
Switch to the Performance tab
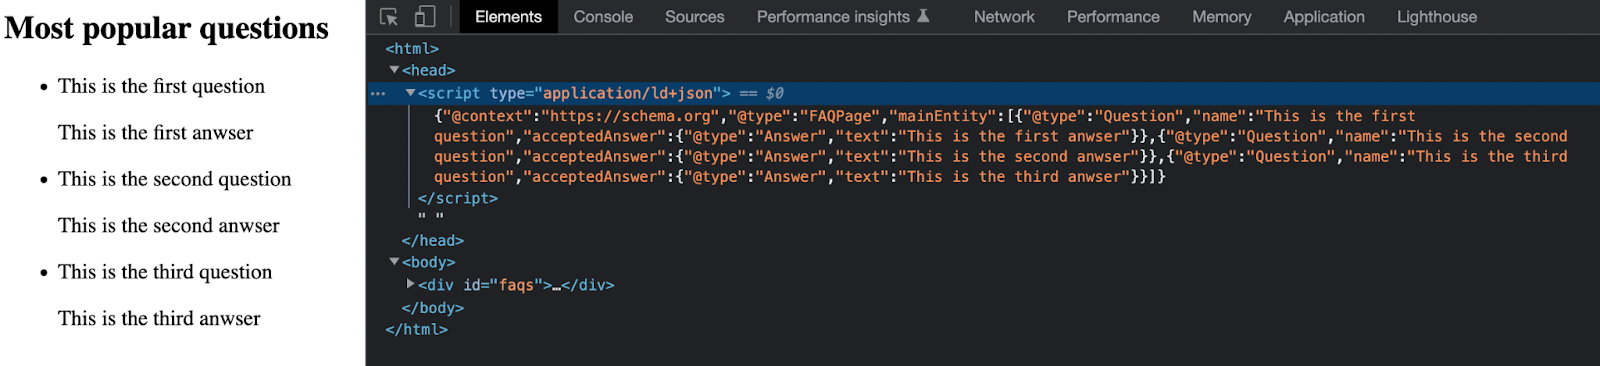1113,17
